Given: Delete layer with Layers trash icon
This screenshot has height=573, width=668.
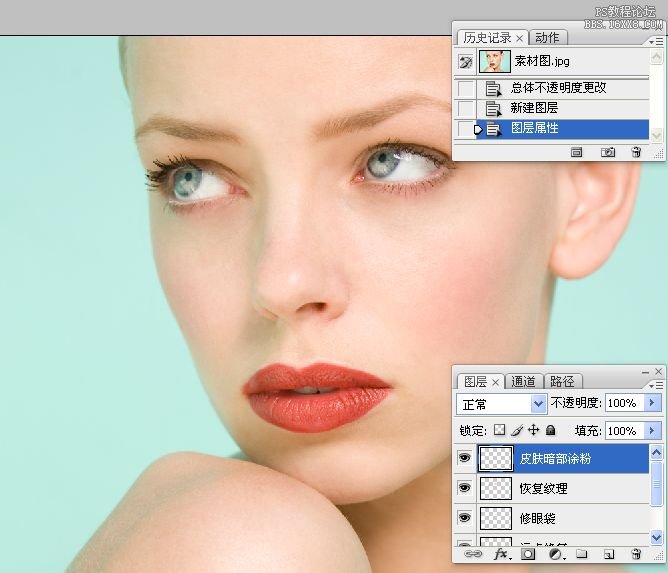Looking at the screenshot, I should tap(636, 554).
